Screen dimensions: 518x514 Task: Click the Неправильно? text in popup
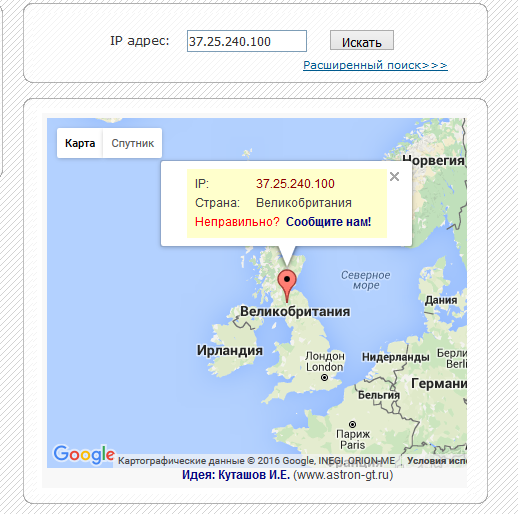click(237, 222)
